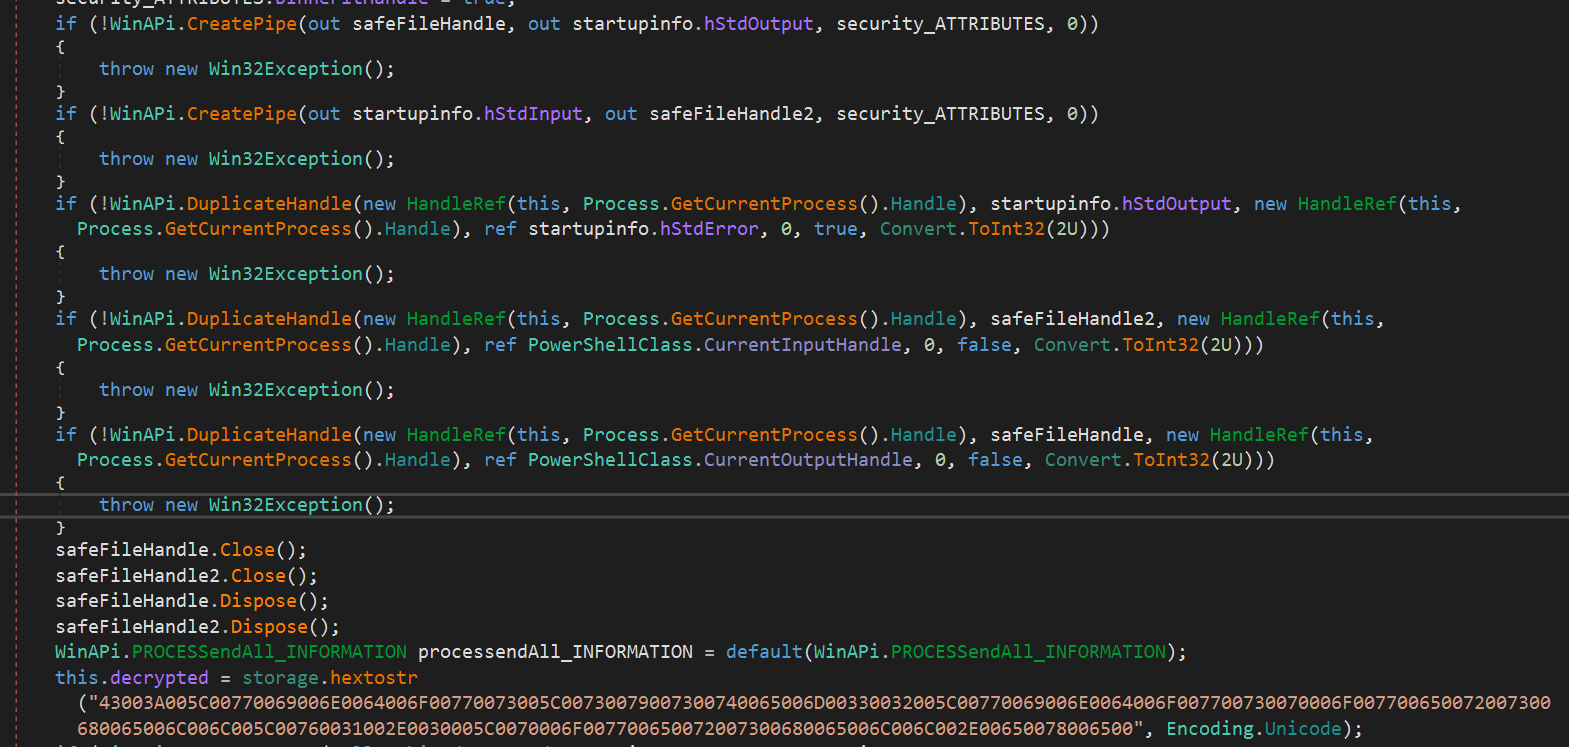Click "hStdInput" in the second CreatePipe call
The image size is (1573, 750).
[x=533, y=114]
